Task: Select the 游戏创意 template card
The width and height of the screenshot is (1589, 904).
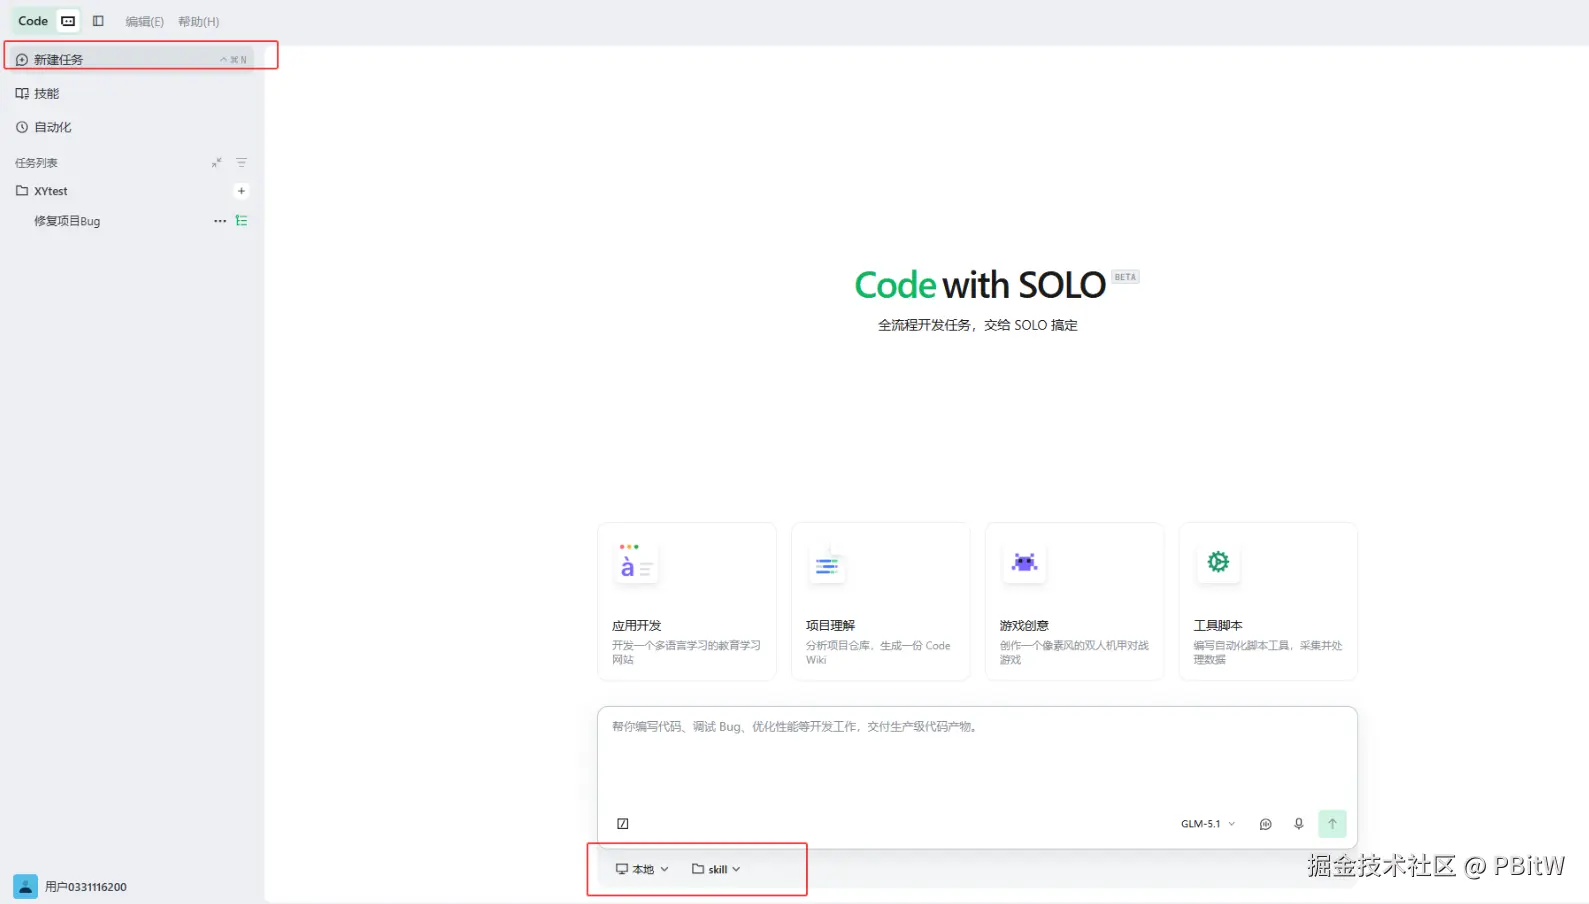Action: 1075,602
